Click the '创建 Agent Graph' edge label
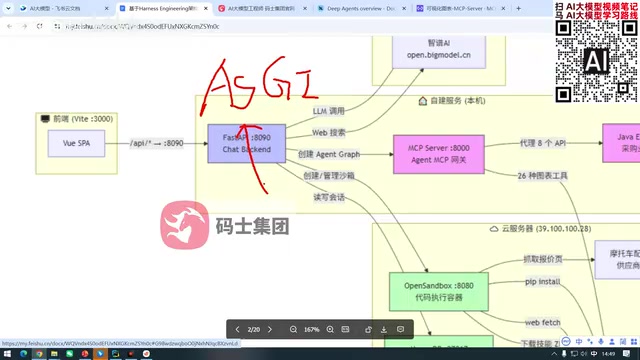This screenshot has height=360, width=640. pos(329,154)
